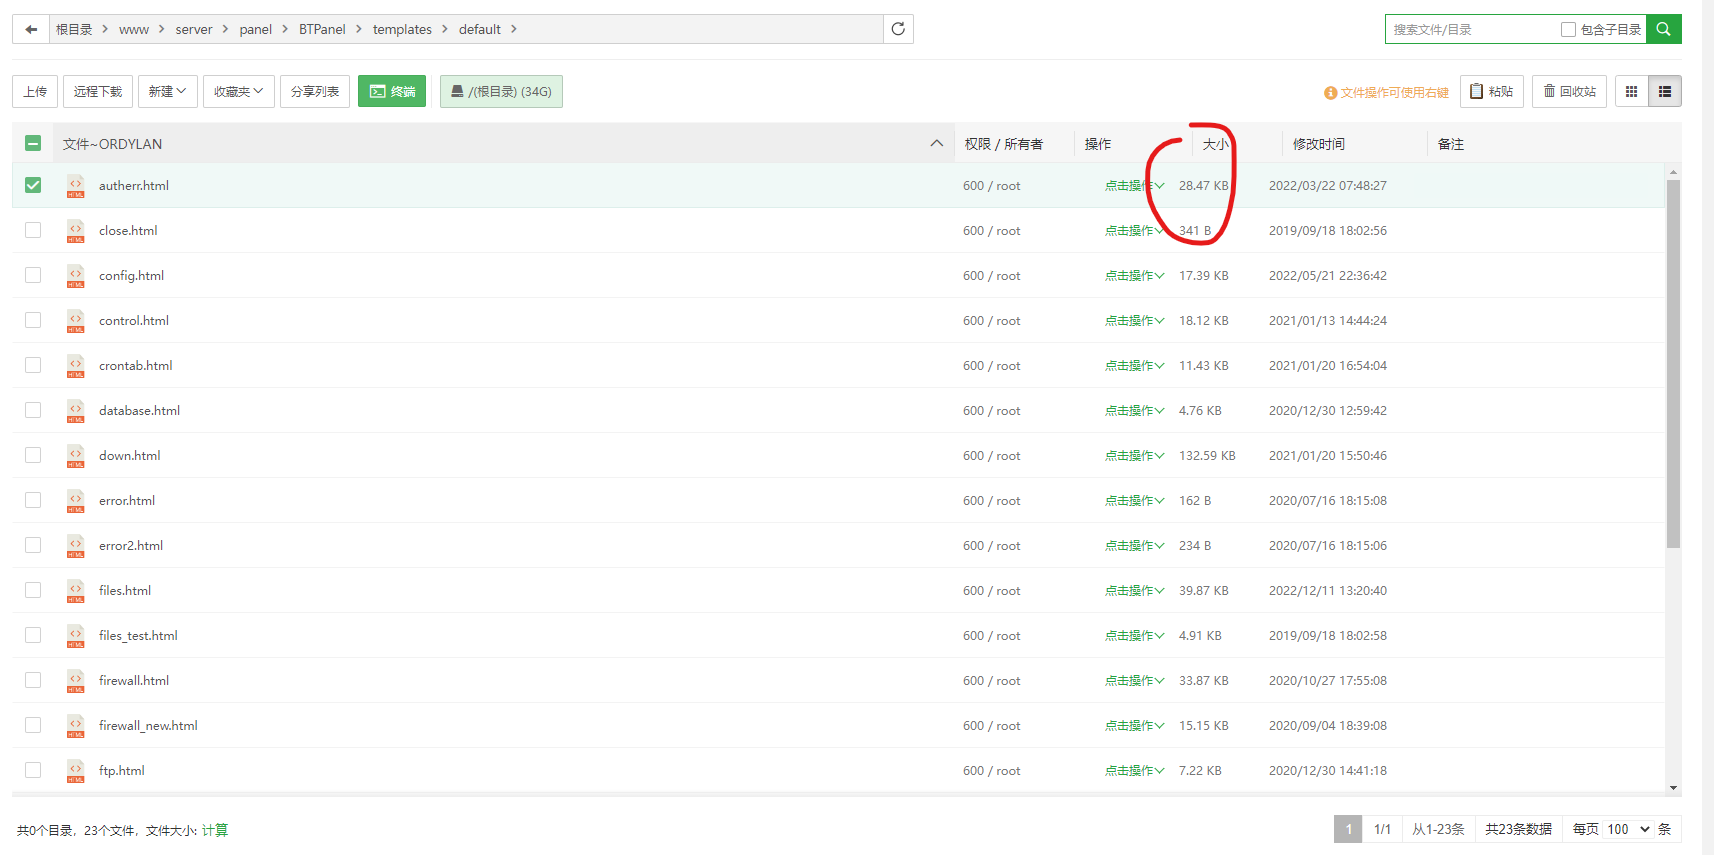1714x855 pixels.
Task: Navigate to the templates breadcrumb
Action: 402,30
